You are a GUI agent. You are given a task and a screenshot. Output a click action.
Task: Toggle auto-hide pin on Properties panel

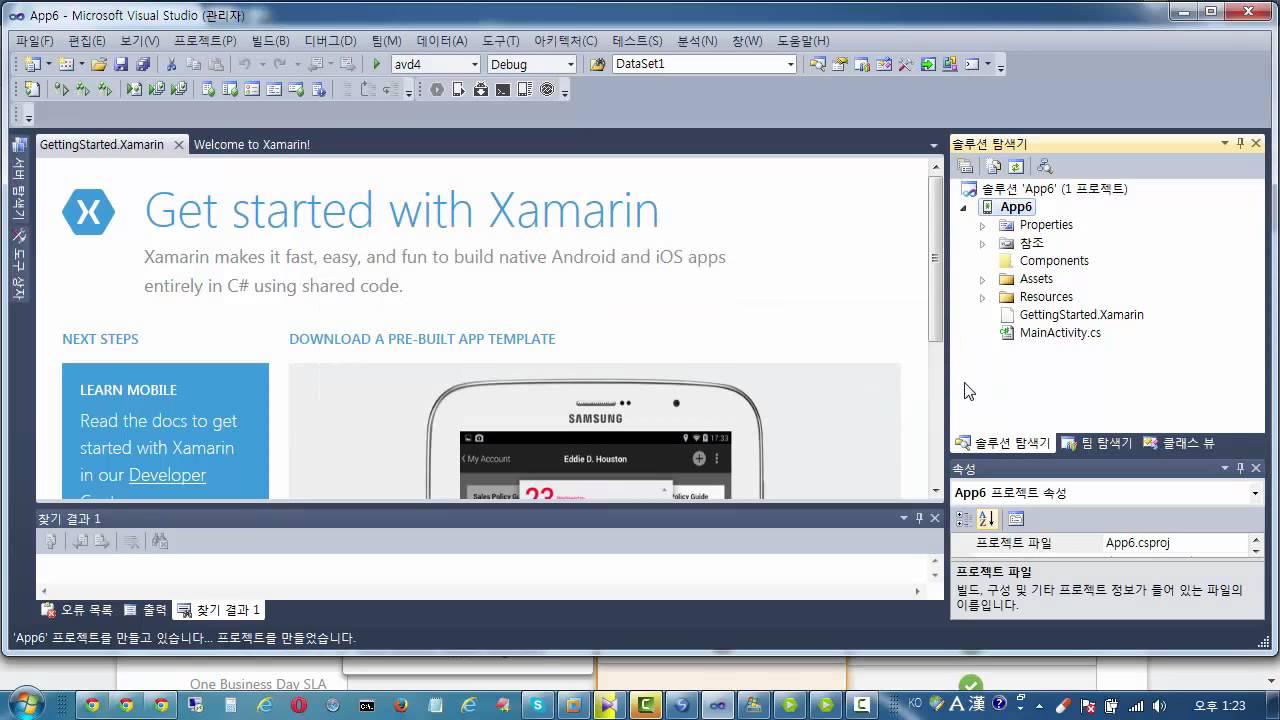1241,468
